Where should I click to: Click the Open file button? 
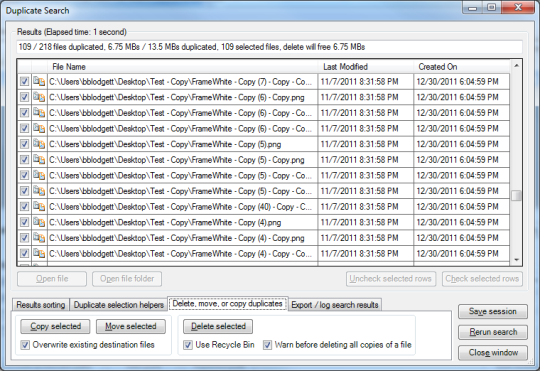(x=52, y=279)
